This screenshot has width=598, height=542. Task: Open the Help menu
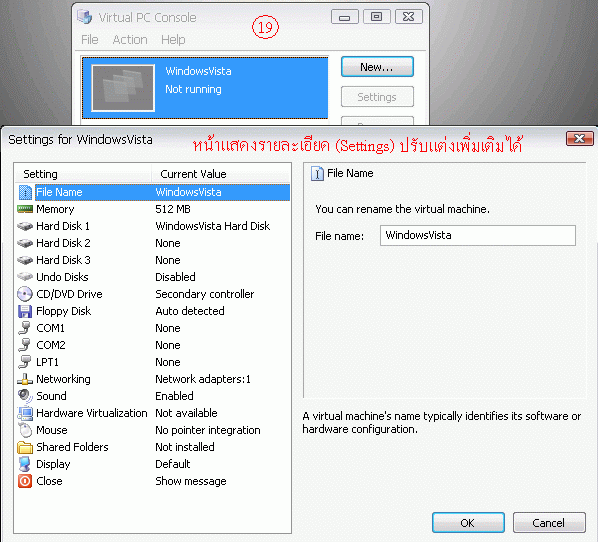coord(173,40)
